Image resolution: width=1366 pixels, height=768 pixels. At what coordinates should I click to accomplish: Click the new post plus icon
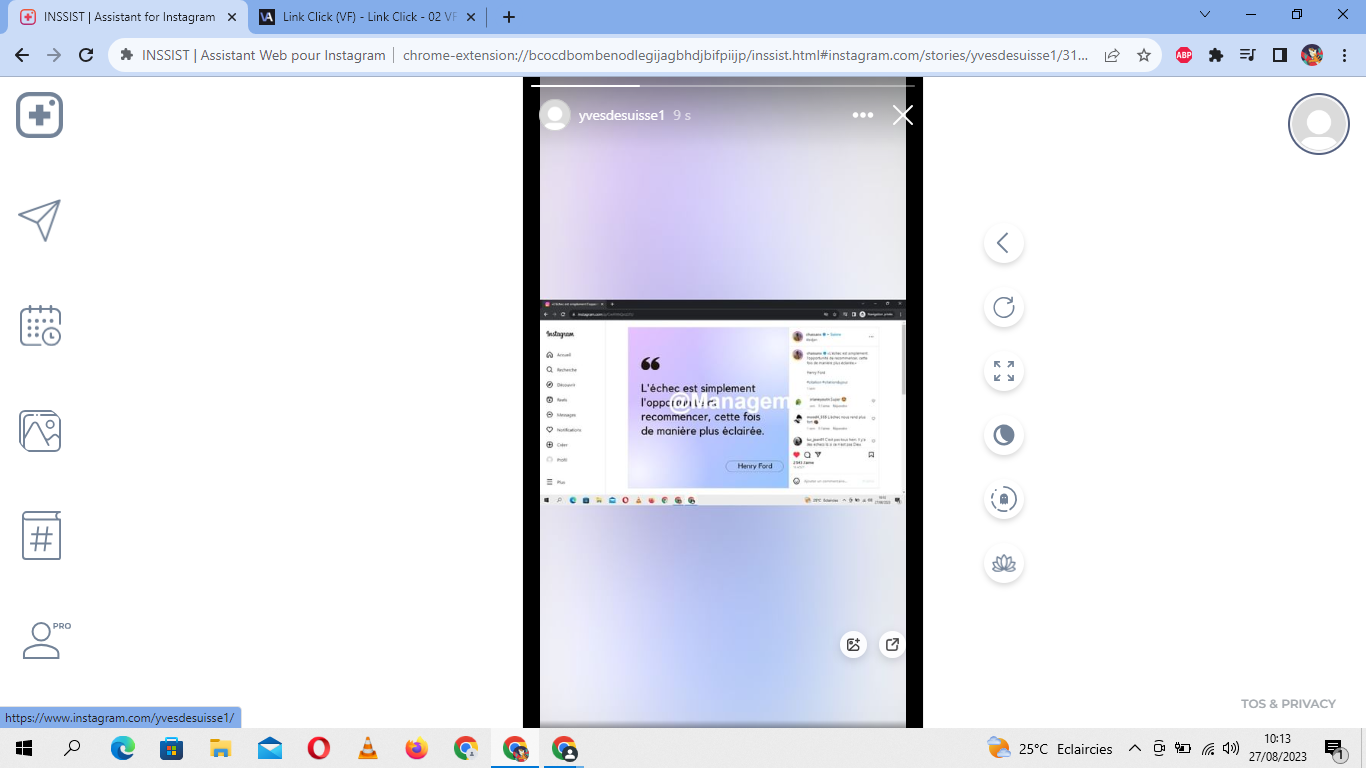click(40, 115)
